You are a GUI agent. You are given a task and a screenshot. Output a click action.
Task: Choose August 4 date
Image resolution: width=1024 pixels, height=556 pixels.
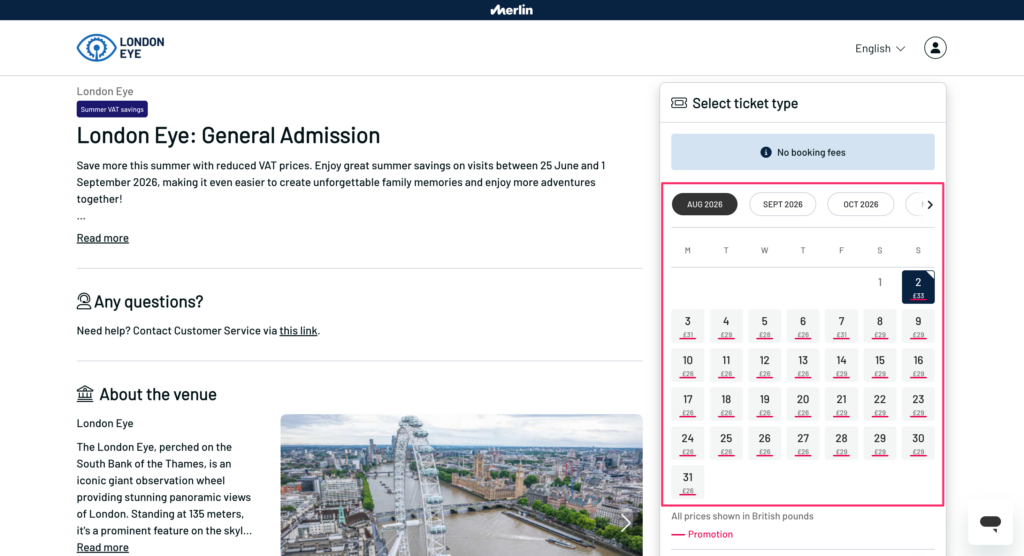(x=726, y=326)
